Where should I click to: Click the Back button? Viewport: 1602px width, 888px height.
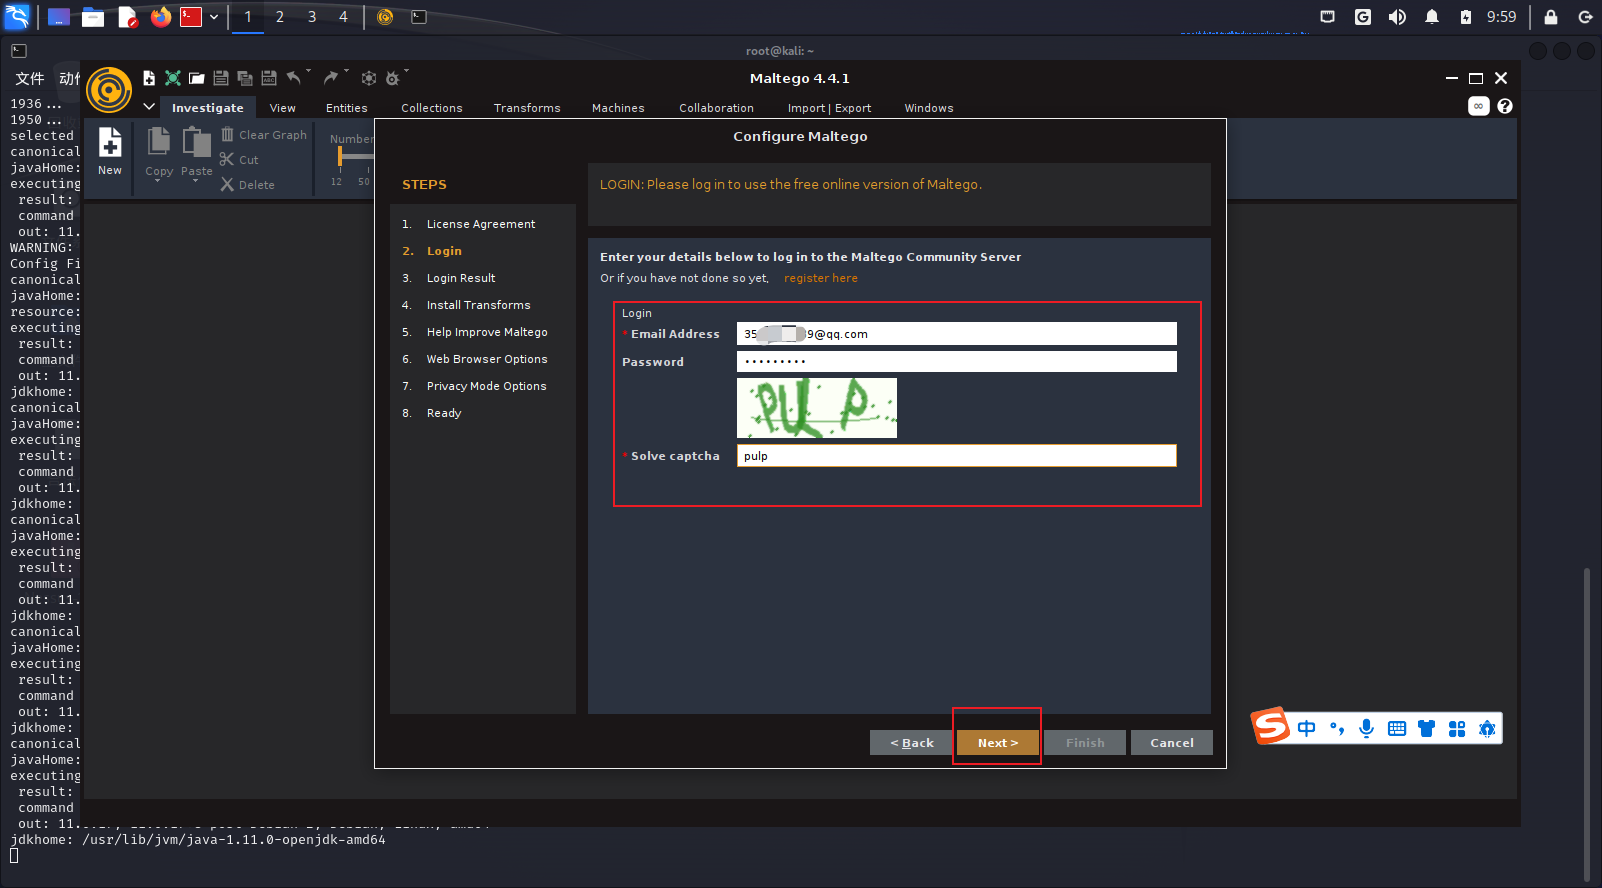pos(911,743)
